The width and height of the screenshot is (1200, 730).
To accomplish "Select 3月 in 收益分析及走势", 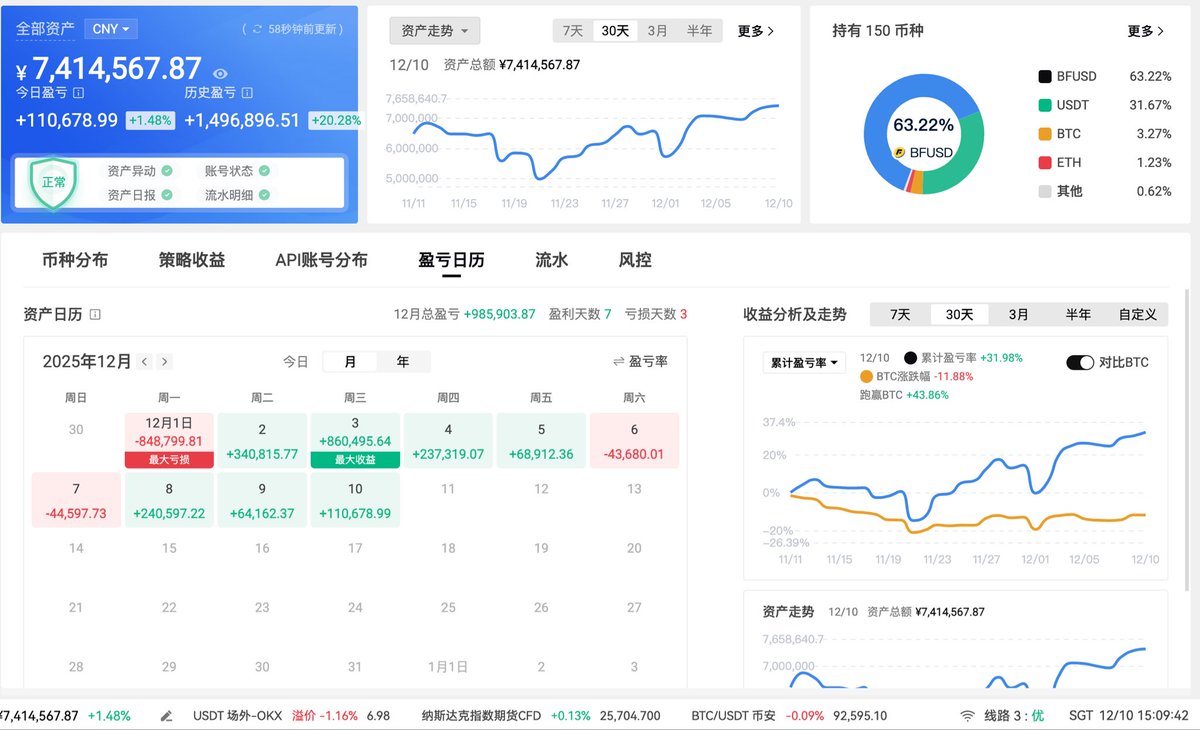I will pyautogui.click(x=1018, y=314).
